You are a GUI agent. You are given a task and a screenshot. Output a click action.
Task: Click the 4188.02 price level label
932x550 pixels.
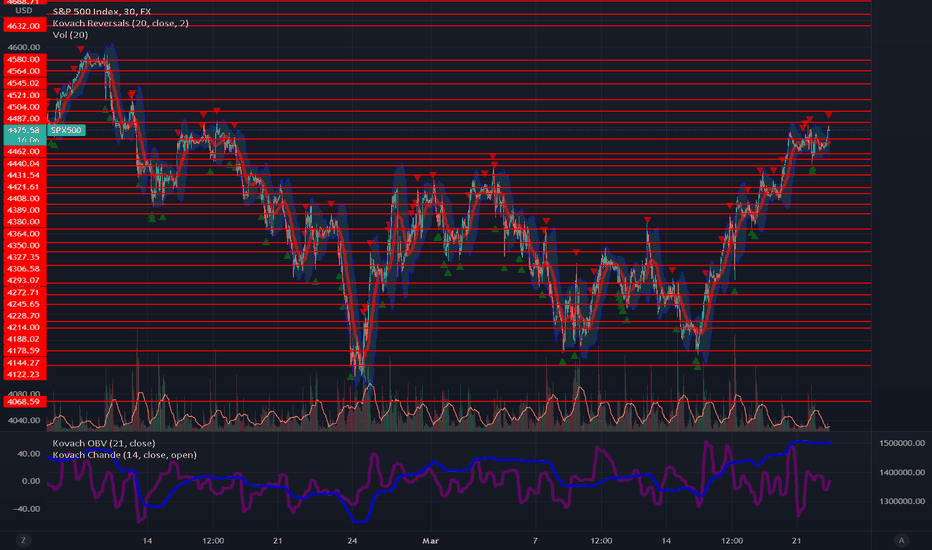[24, 339]
